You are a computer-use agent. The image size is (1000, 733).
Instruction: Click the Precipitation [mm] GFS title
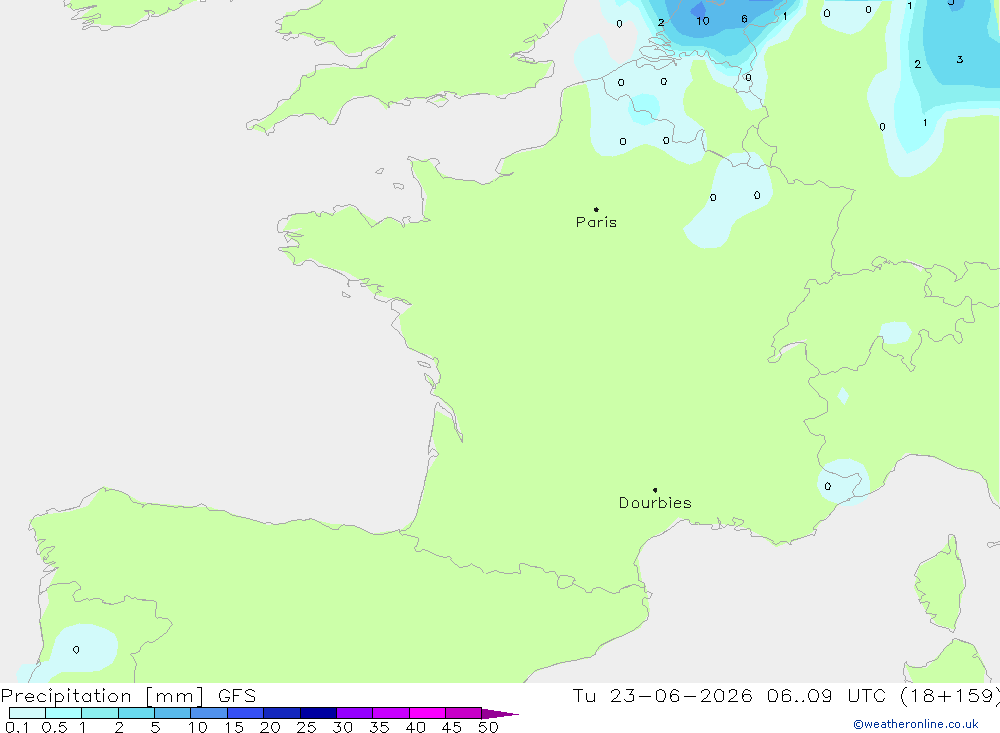pos(128,695)
